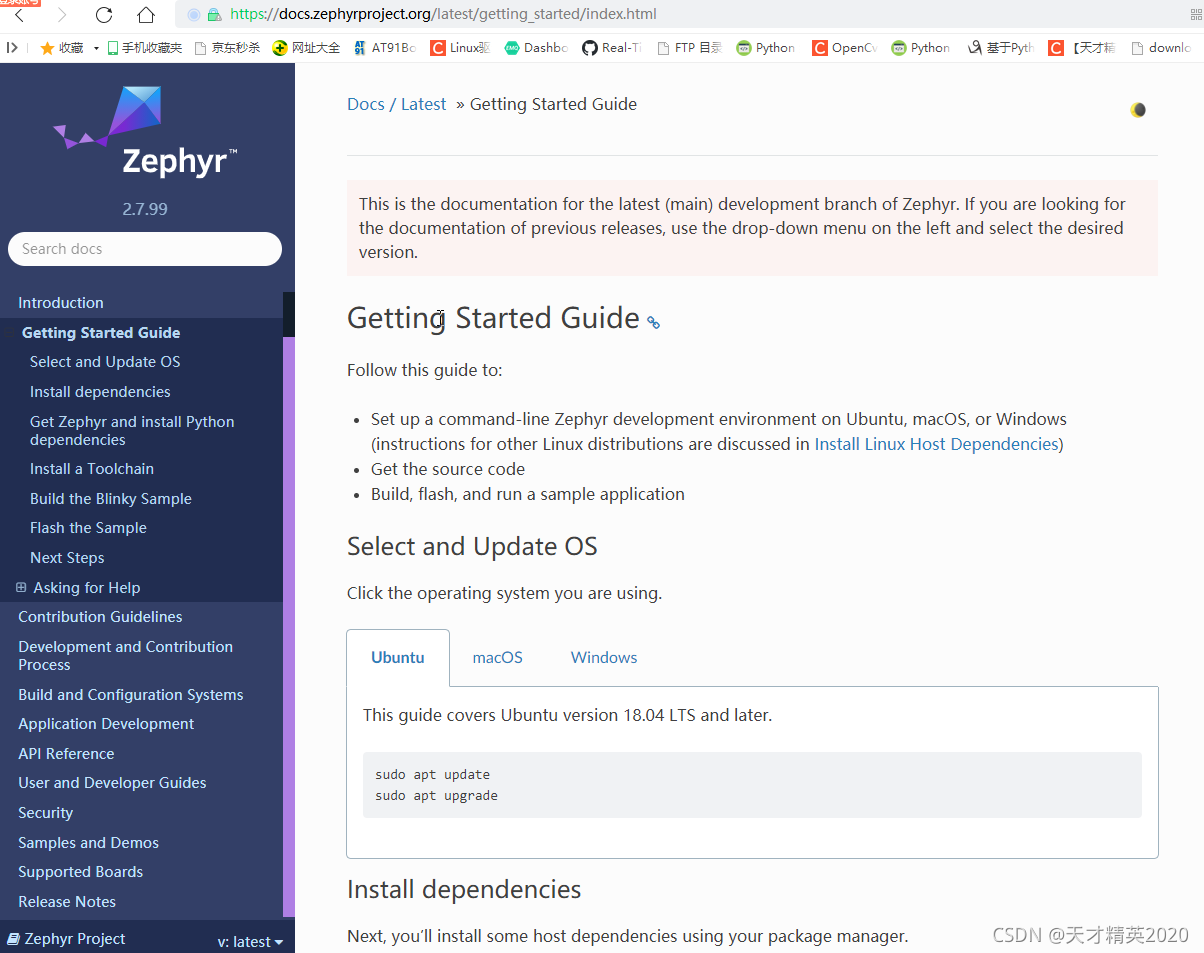Open Supported Boards in sidebar
1204x953 pixels.
tap(81, 872)
